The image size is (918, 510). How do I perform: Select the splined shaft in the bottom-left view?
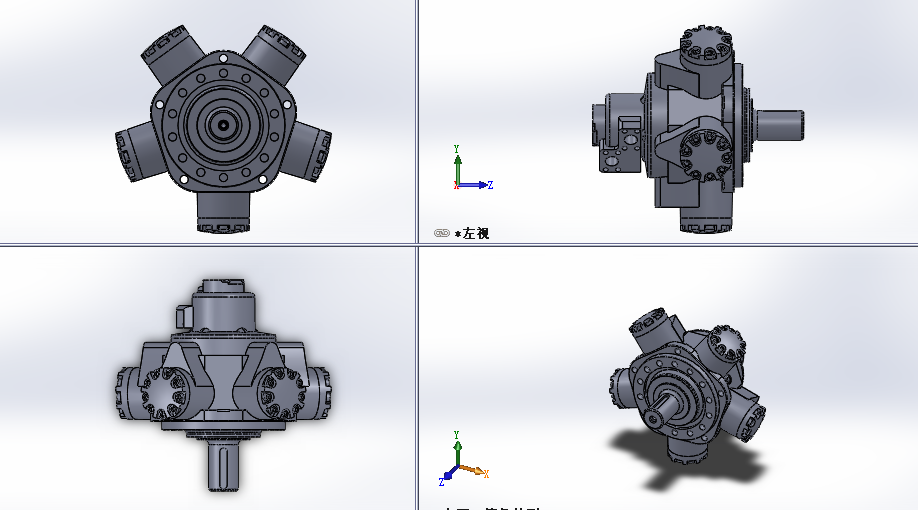coord(223,467)
